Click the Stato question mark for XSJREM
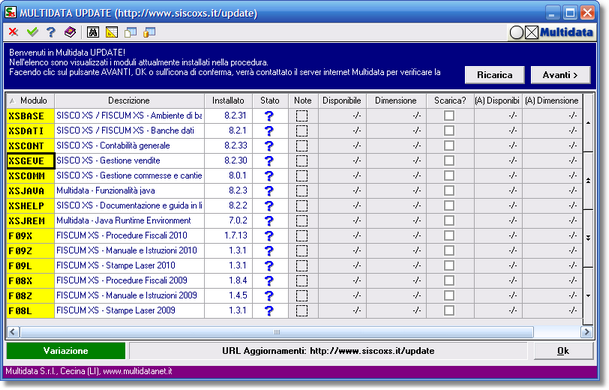 269,221
